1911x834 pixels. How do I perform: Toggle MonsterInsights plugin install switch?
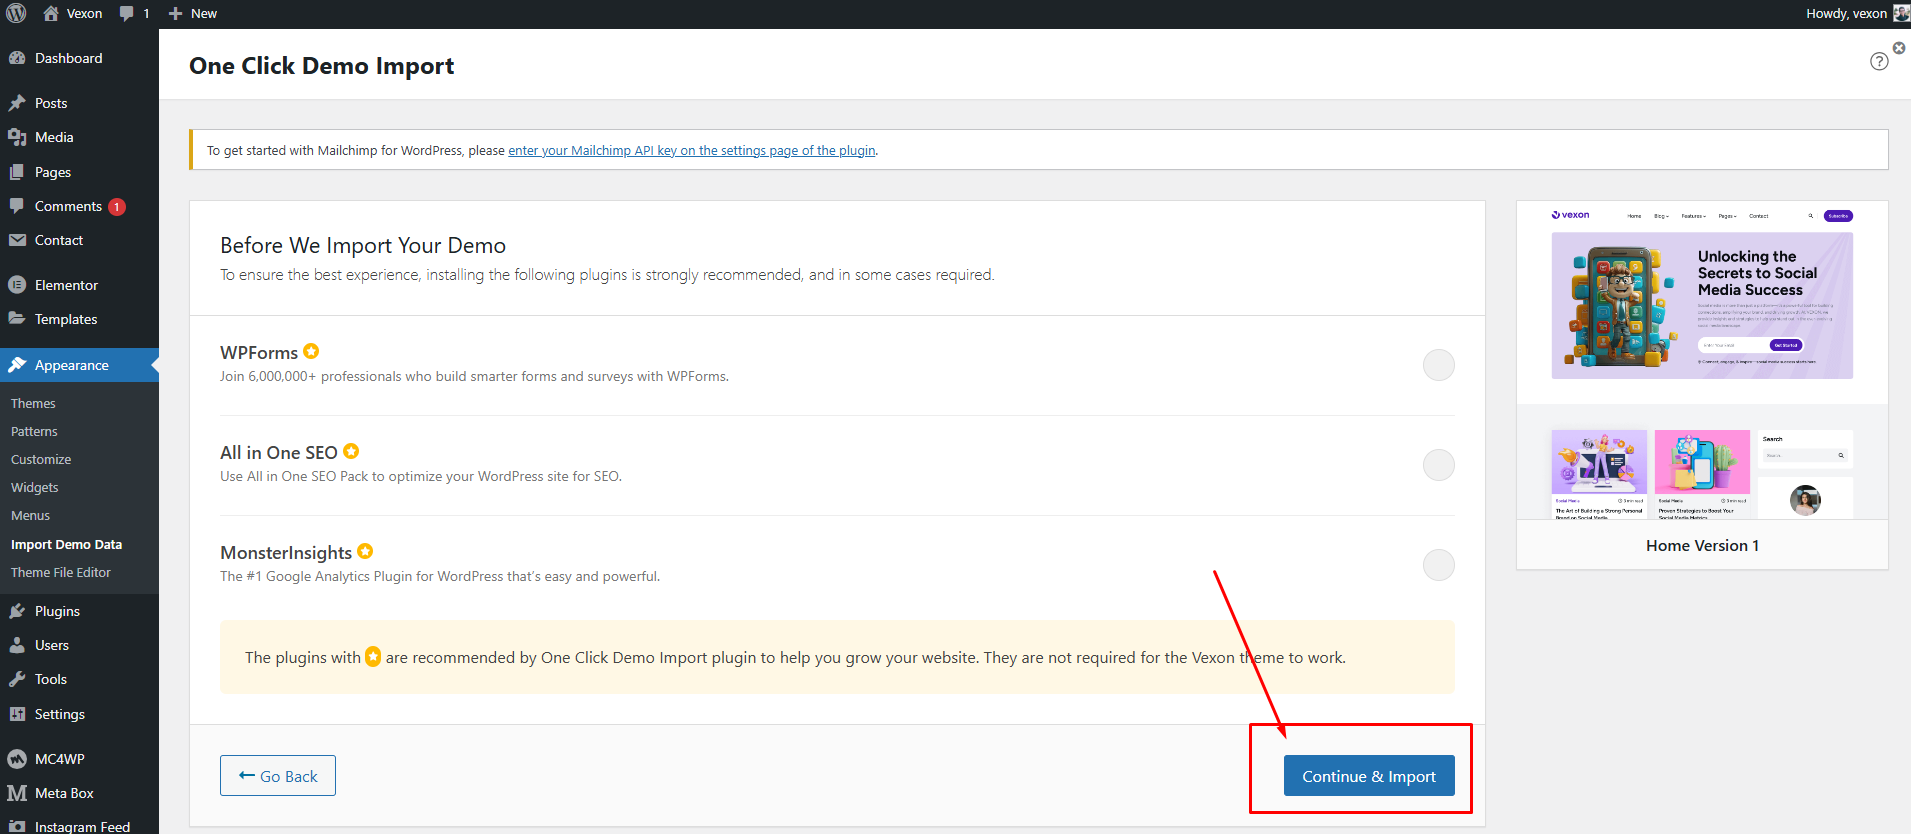[x=1438, y=565]
